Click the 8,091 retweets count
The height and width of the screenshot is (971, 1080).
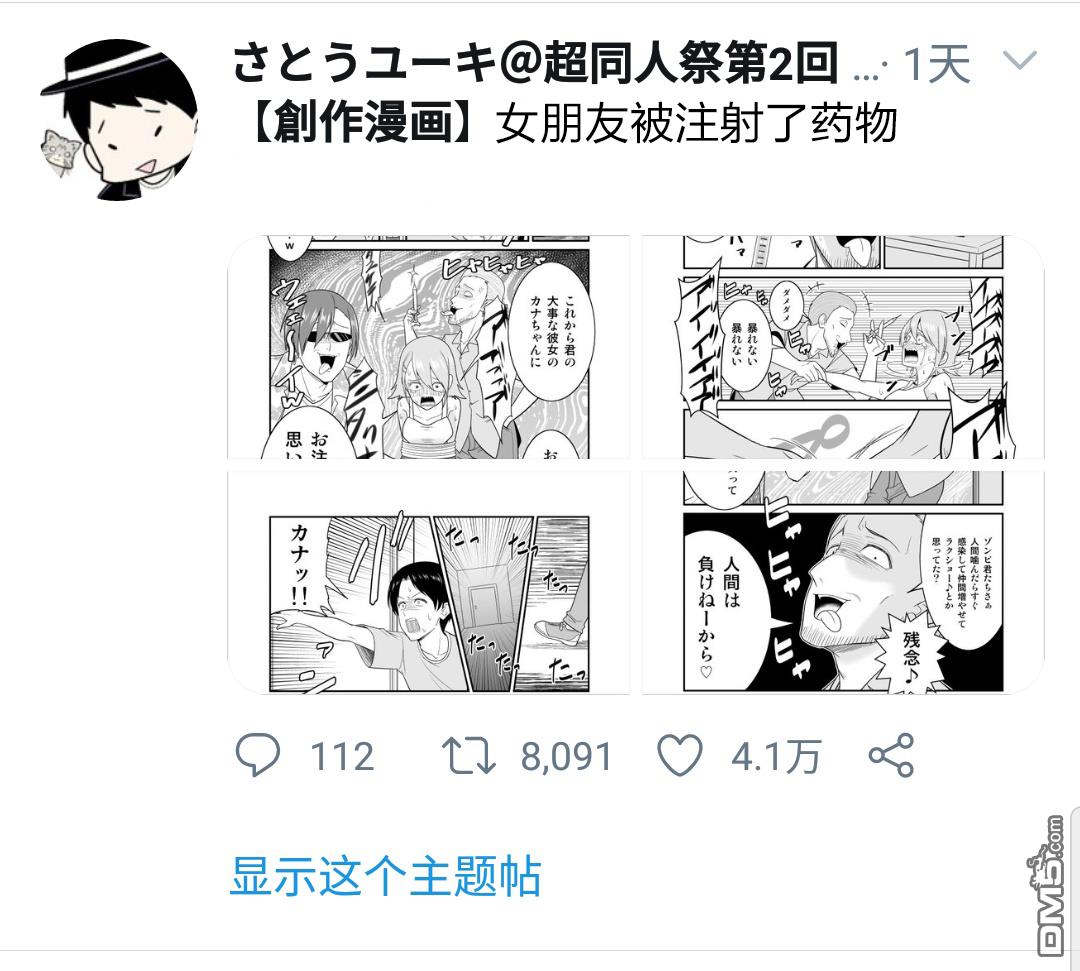point(566,756)
